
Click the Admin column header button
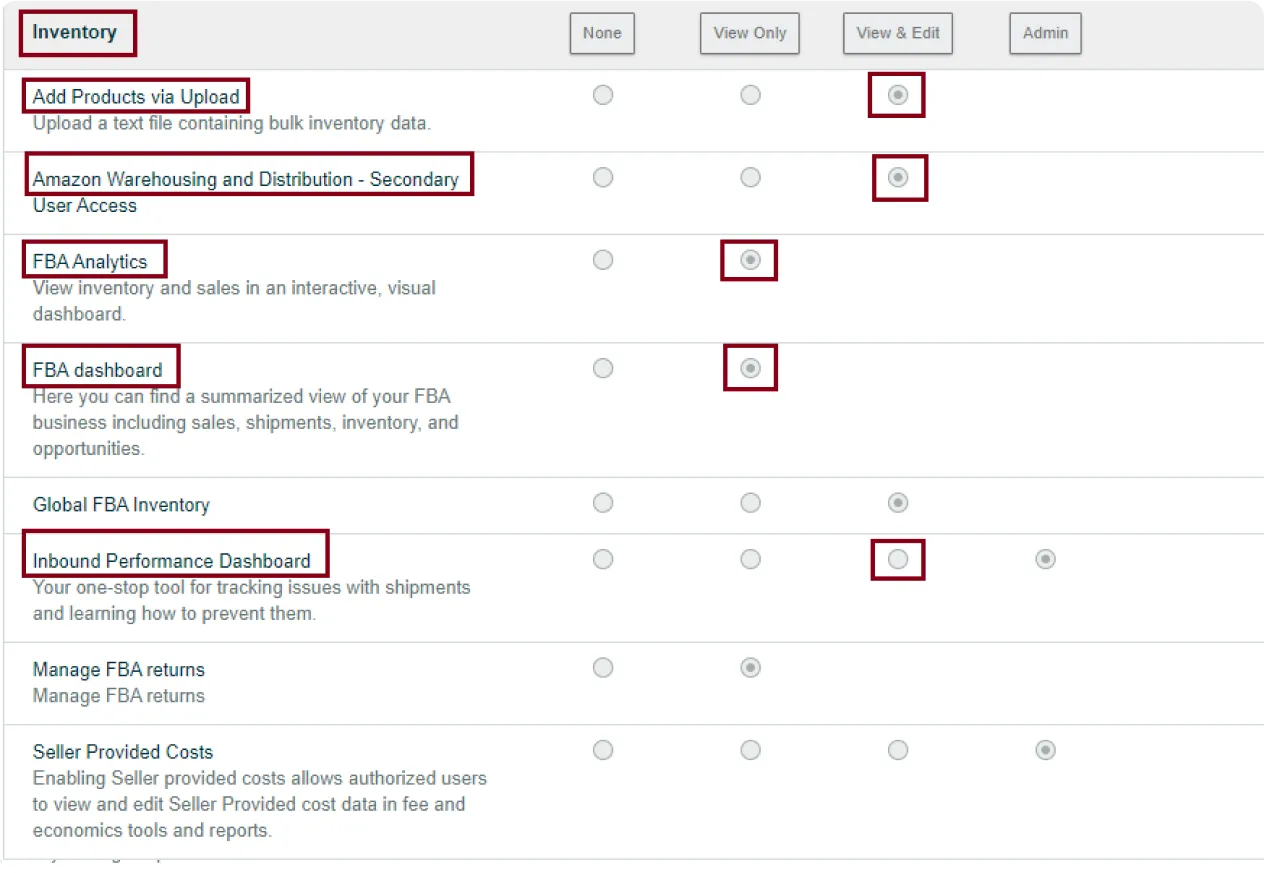(x=1045, y=33)
